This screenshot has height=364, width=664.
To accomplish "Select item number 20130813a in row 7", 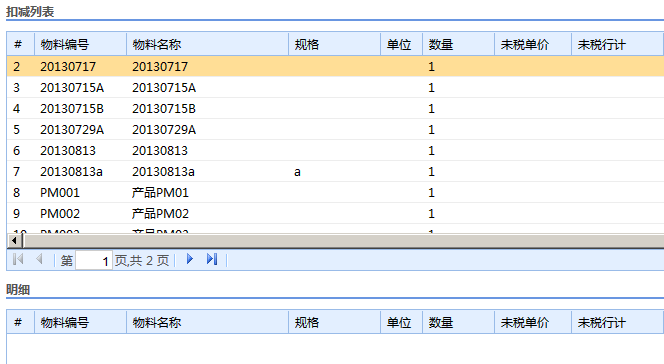I will pos(72,172).
